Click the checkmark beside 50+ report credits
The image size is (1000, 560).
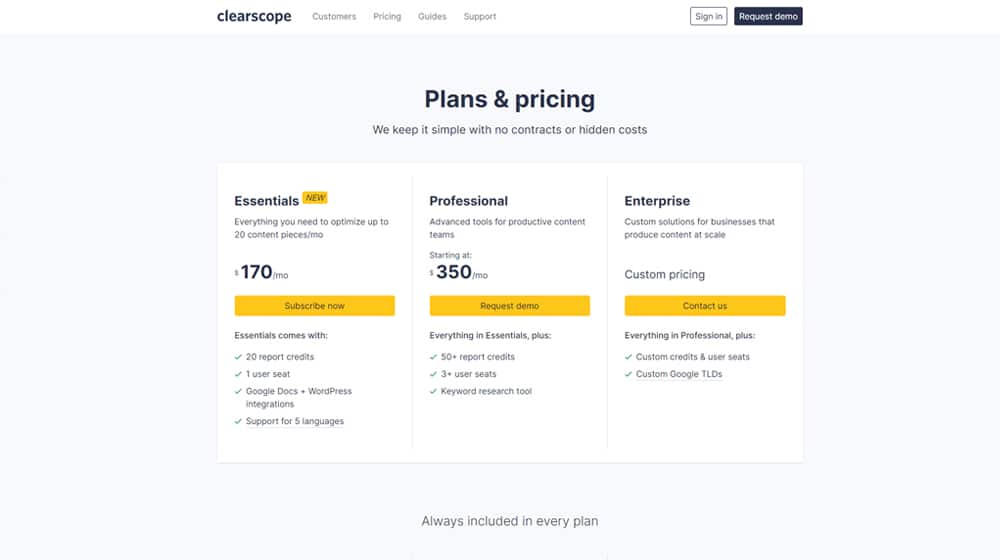[433, 357]
